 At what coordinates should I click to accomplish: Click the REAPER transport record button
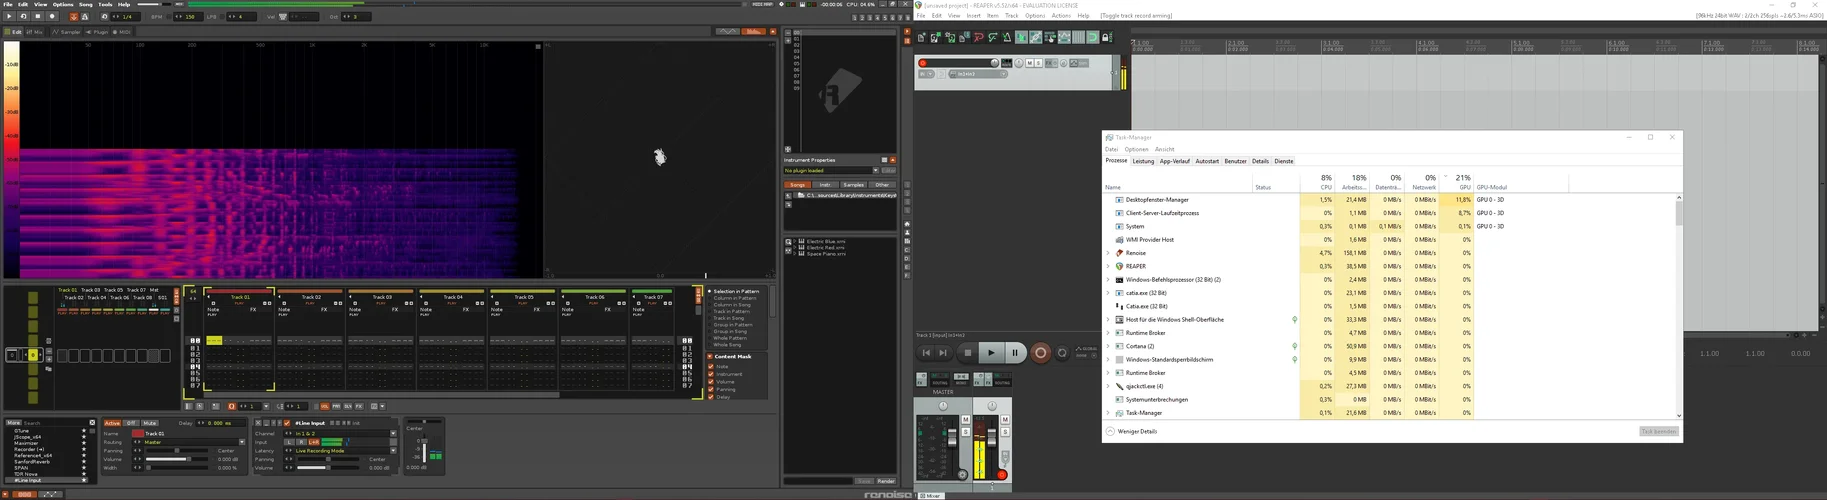[1040, 352]
